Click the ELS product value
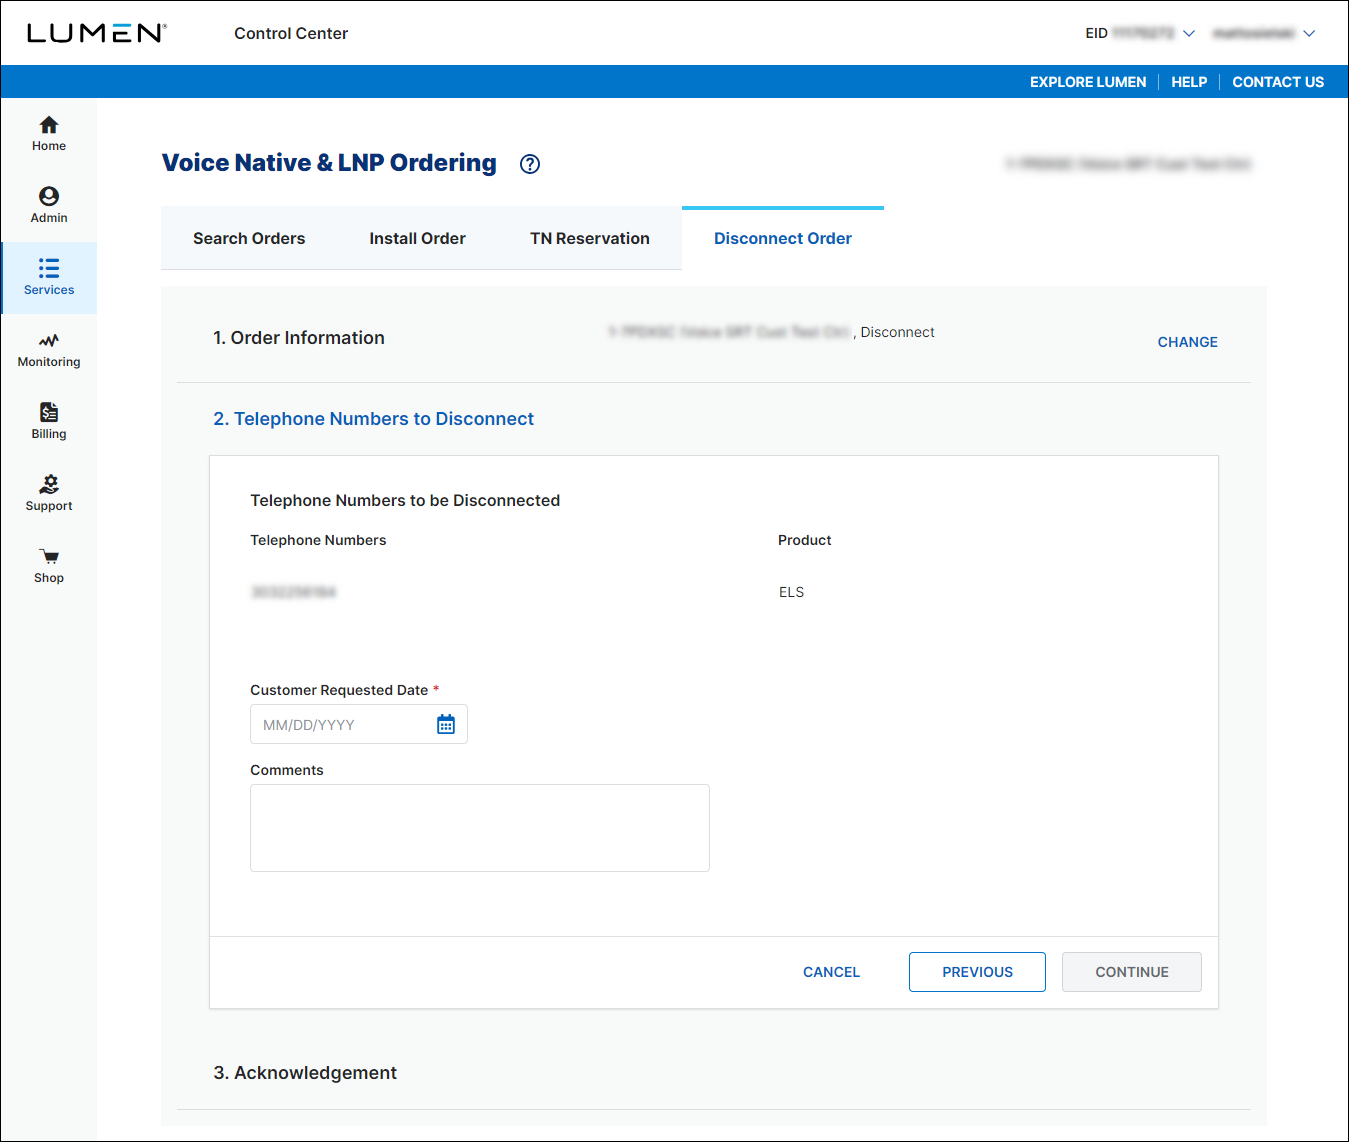The height and width of the screenshot is (1142, 1349). coord(791,592)
